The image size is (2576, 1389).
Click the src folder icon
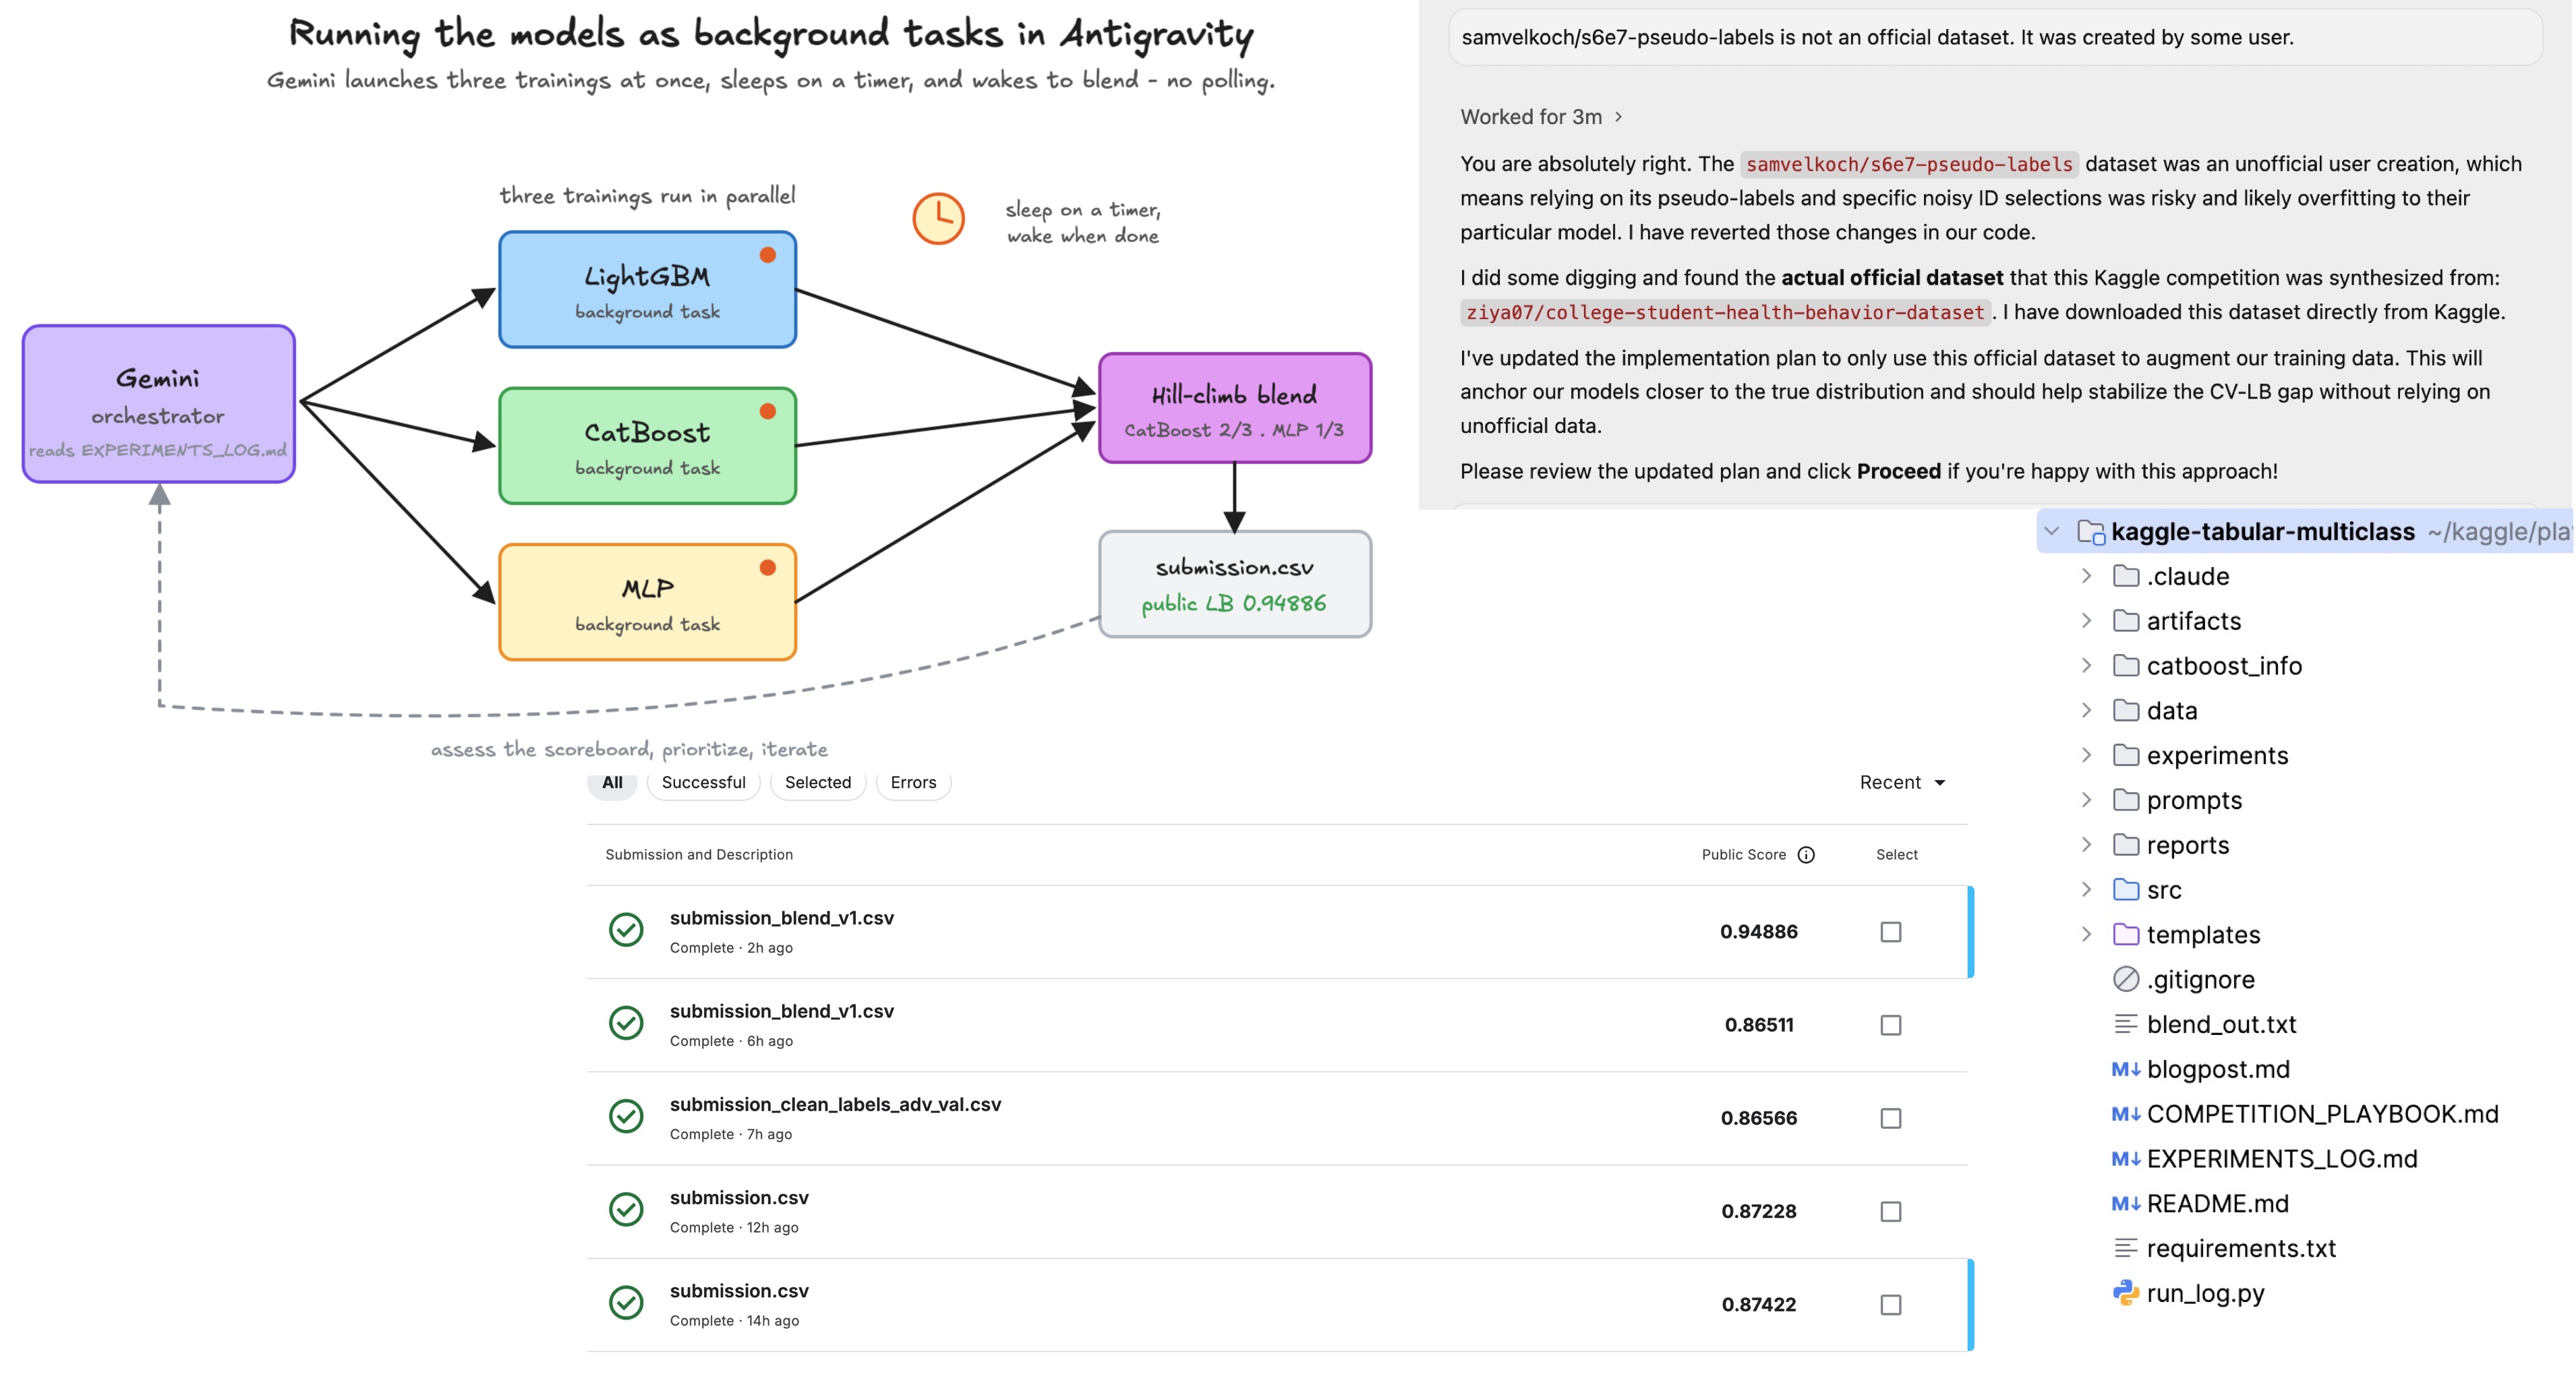click(x=2126, y=889)
